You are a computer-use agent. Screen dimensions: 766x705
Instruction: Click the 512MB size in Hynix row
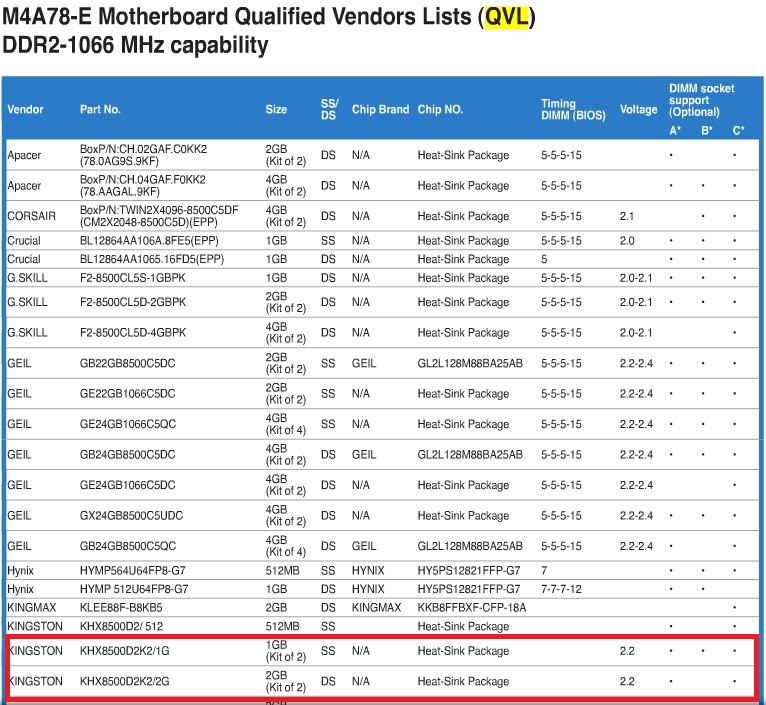[282, 571]
